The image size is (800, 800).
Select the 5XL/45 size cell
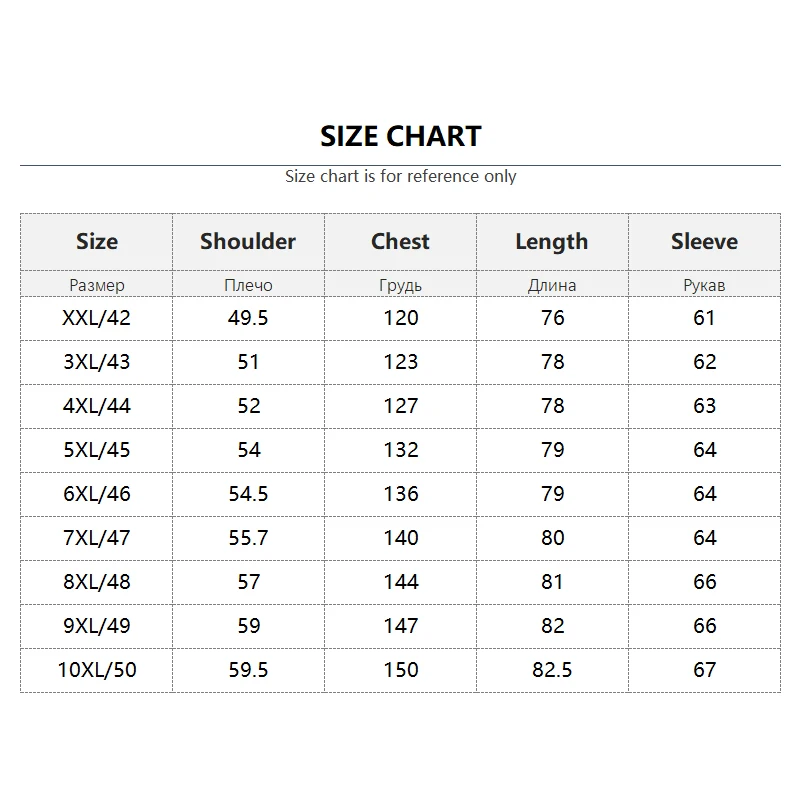click(x=97, y=450)
